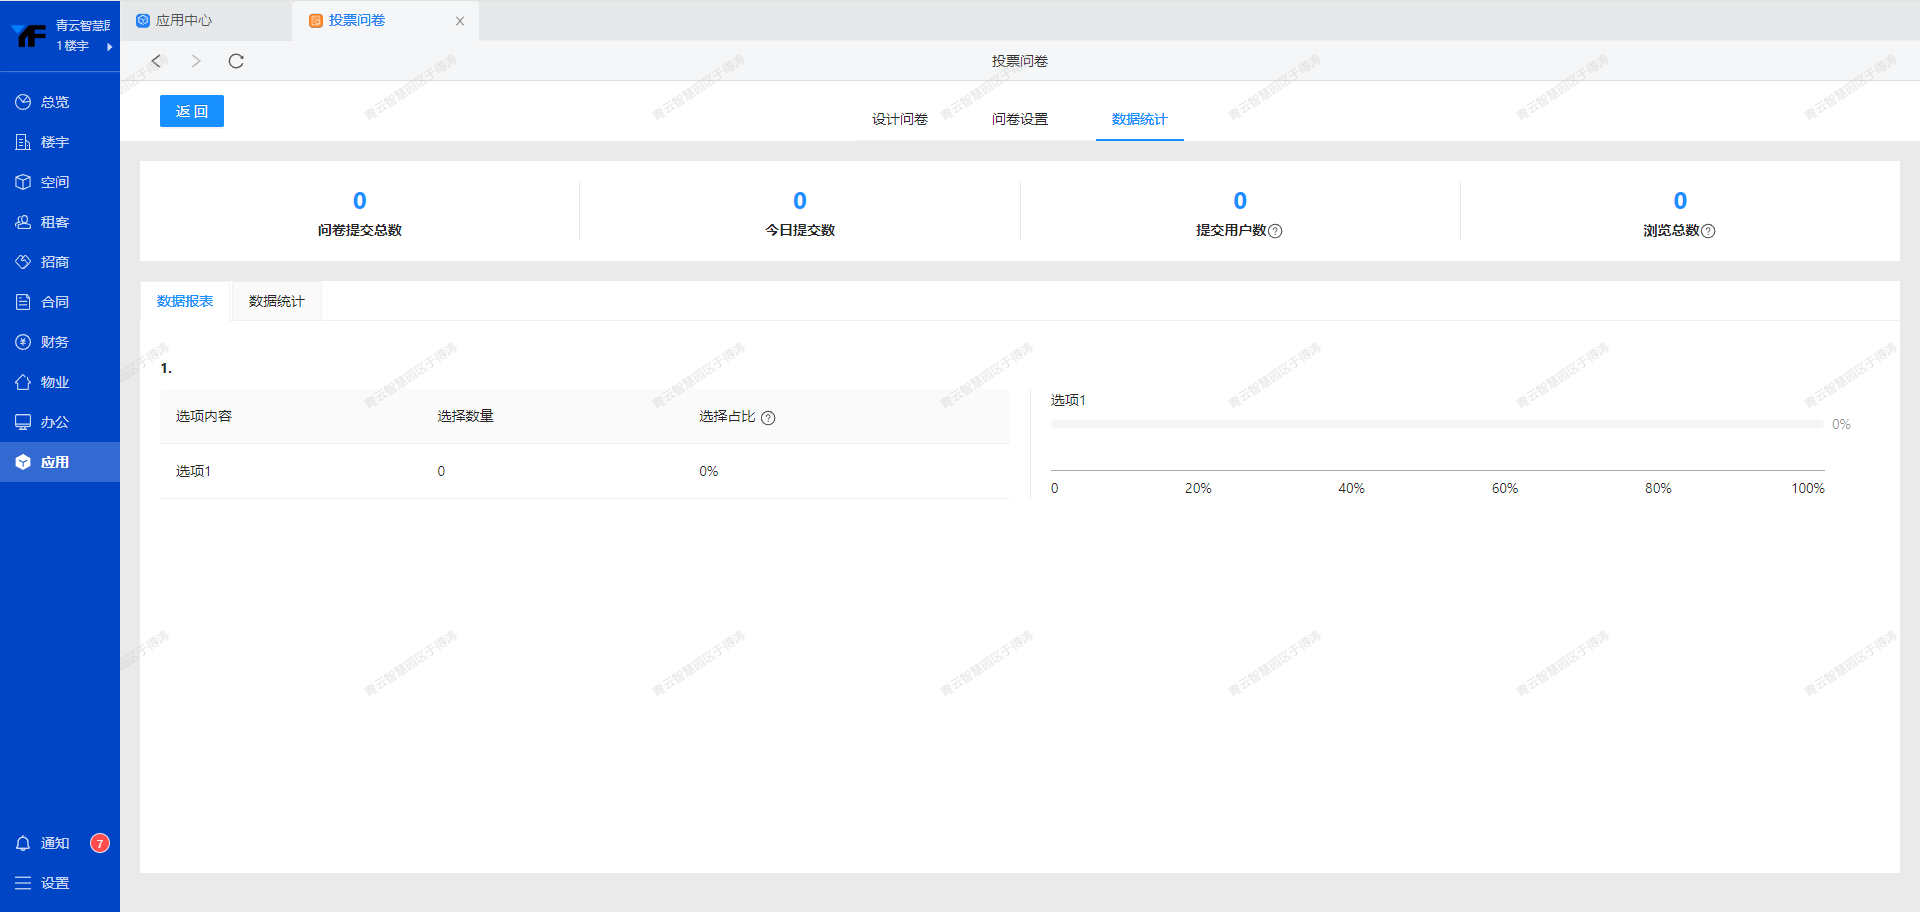Screen dimensions: 1920x912
Task: Switch to the 问卷设置 tab
Action: 1019,119
